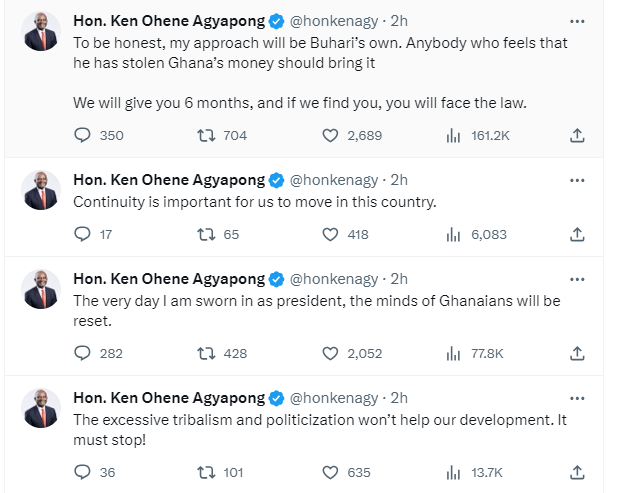Screen dimensions: 624x493
Task: Click @honkenagy handle on the third tweet
Action: tap(334, 279)
